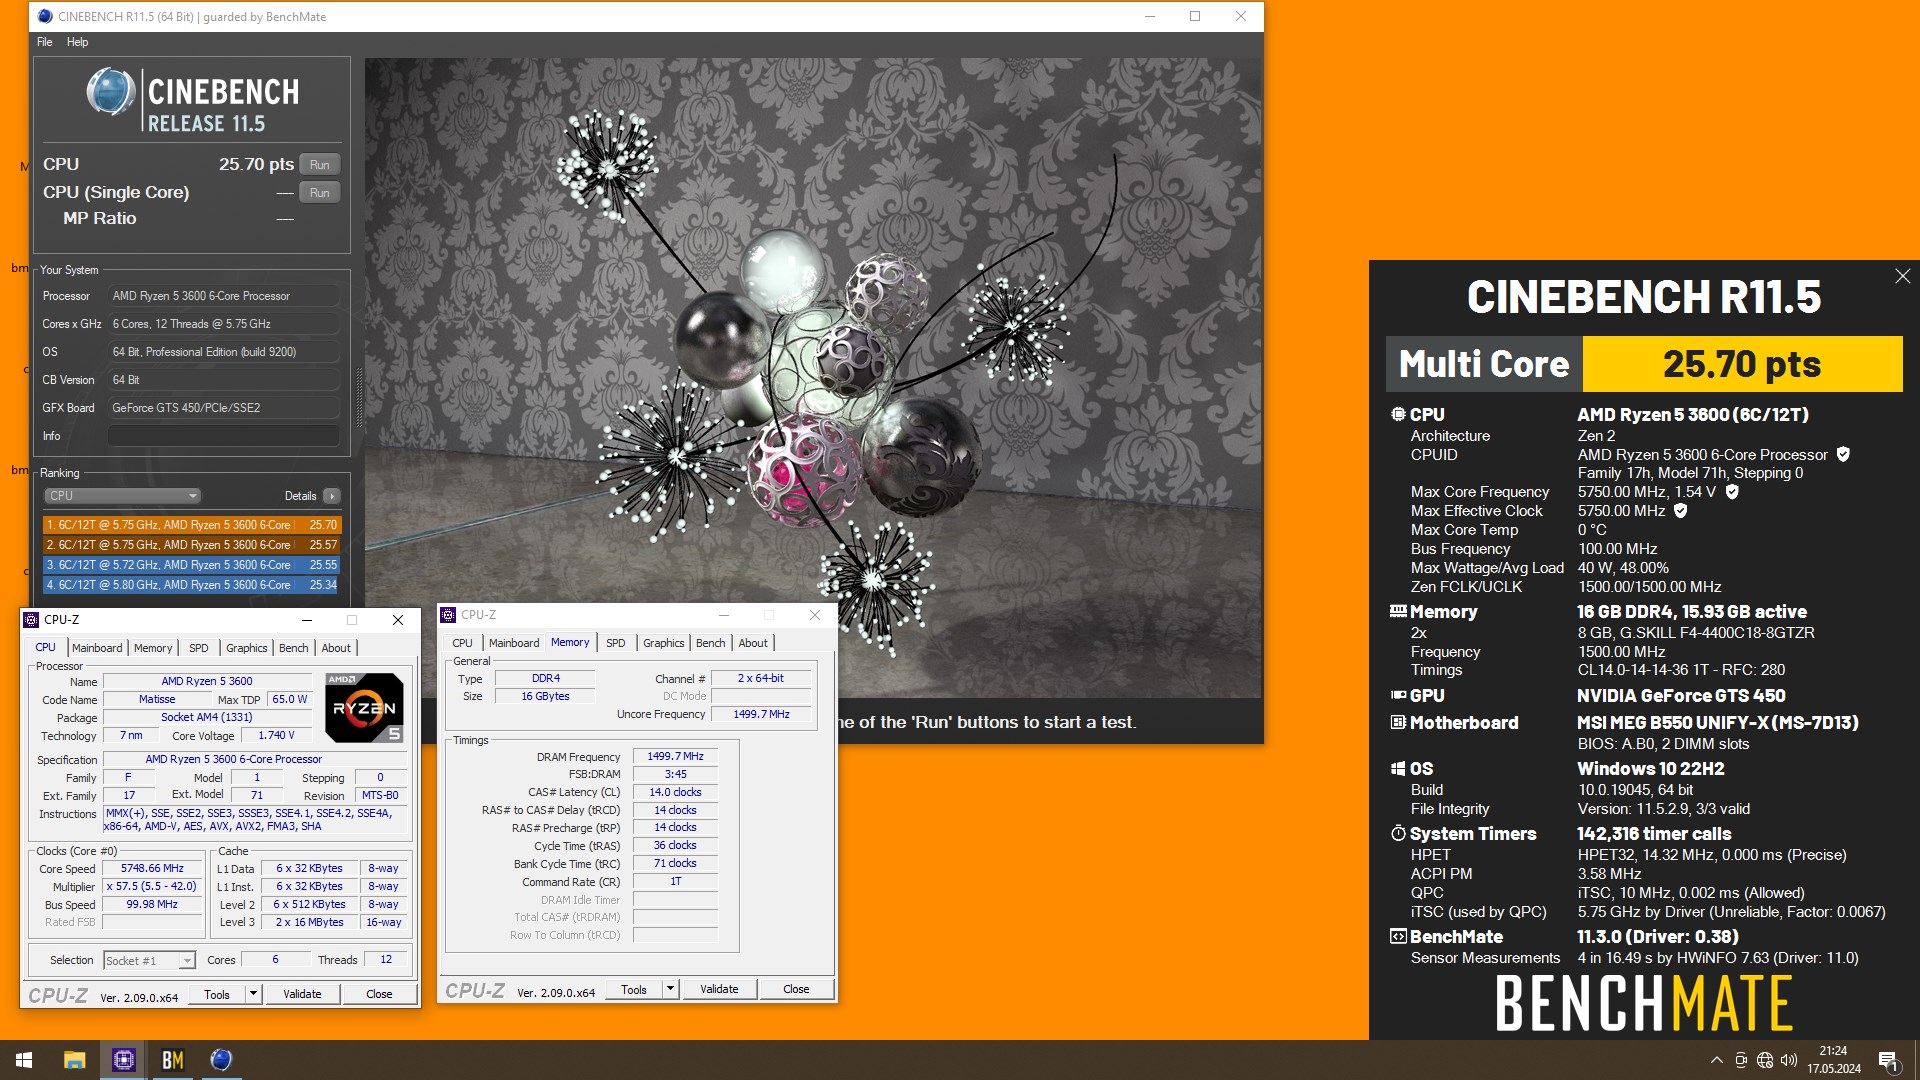Open SPD tab in left CPU-Z window
Image resolution: width=1920 pixels, height=1080 pixels.
click(x=199, y=648)
